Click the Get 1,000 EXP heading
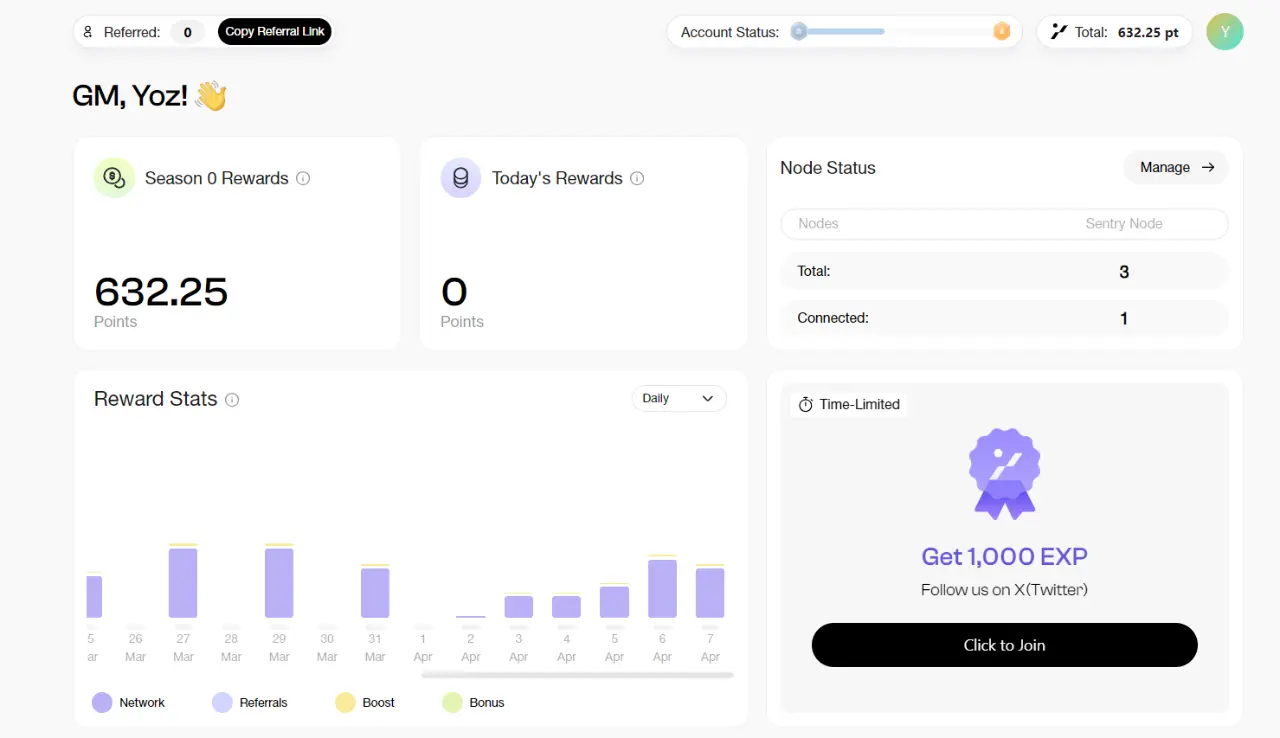This screenshot has height=738, width=1280. click(1004, 557)
